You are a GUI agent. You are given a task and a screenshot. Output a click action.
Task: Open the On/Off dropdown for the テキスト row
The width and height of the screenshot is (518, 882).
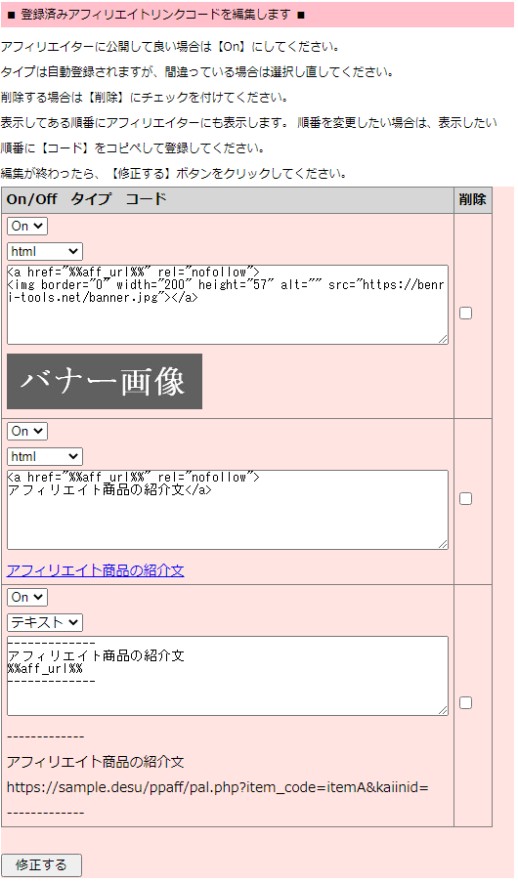point(27,597)
